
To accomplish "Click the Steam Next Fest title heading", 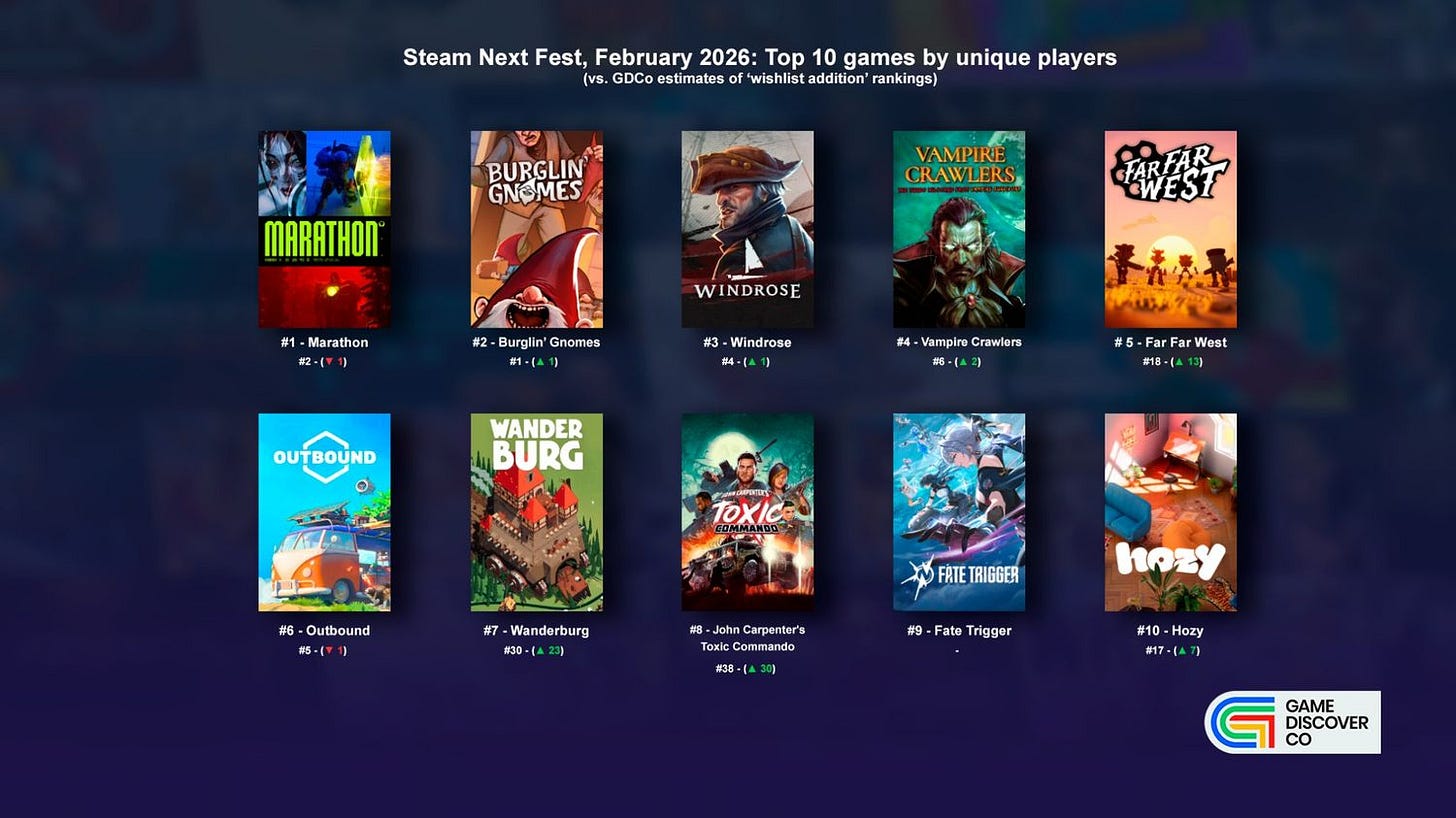I will tap(760, 58).
